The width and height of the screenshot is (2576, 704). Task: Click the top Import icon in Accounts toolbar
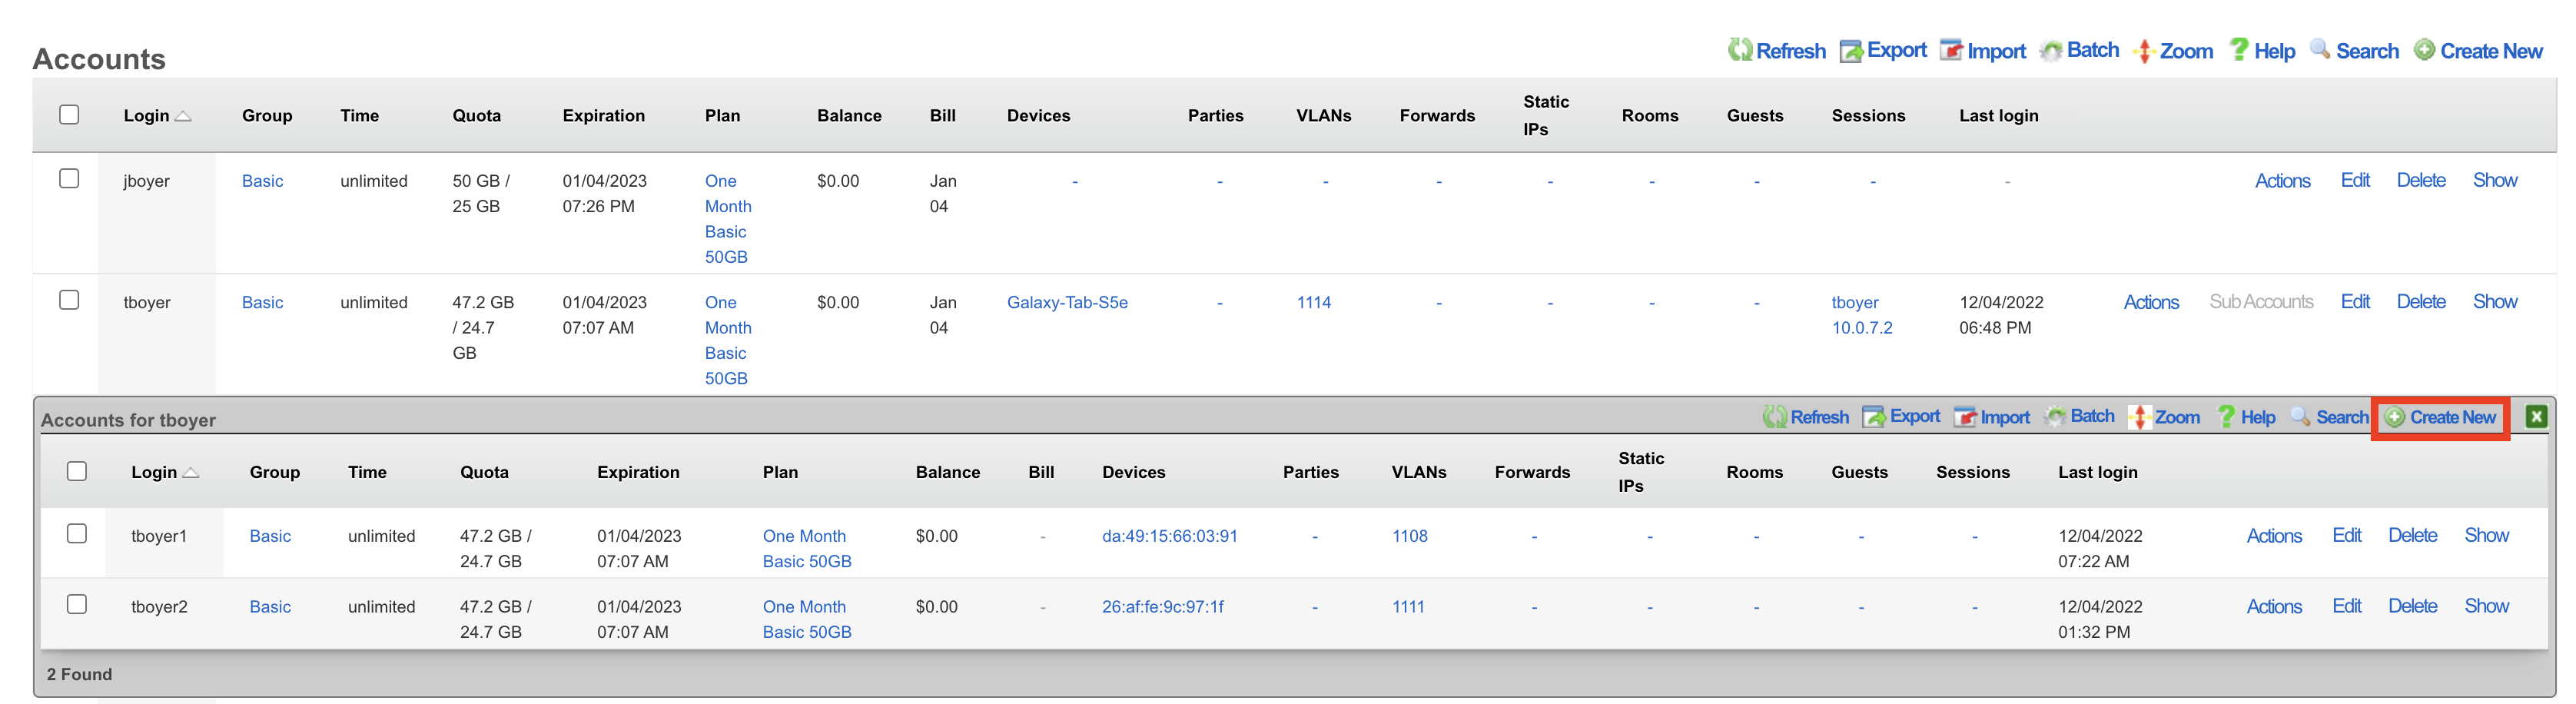1951,50
